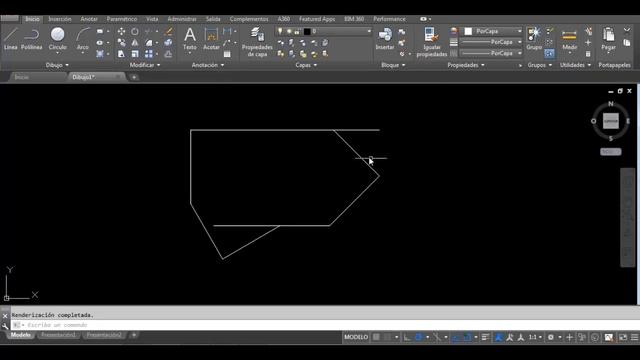The width and height of the screenshot is (640, 360).
Task: Toggle ortho mode in status bar
Action: tap(407, 337)
